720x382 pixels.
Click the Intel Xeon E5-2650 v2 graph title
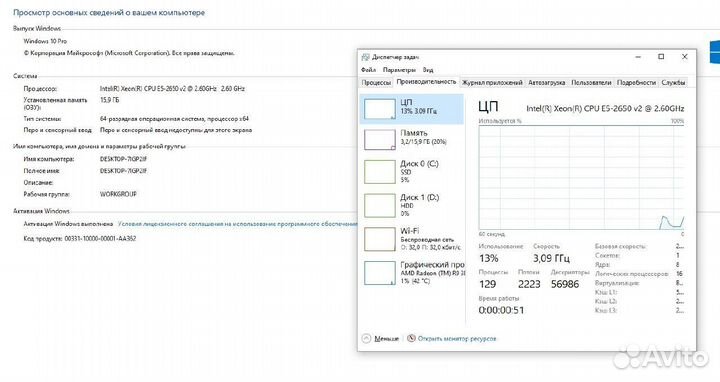click(x=605, y=109)
